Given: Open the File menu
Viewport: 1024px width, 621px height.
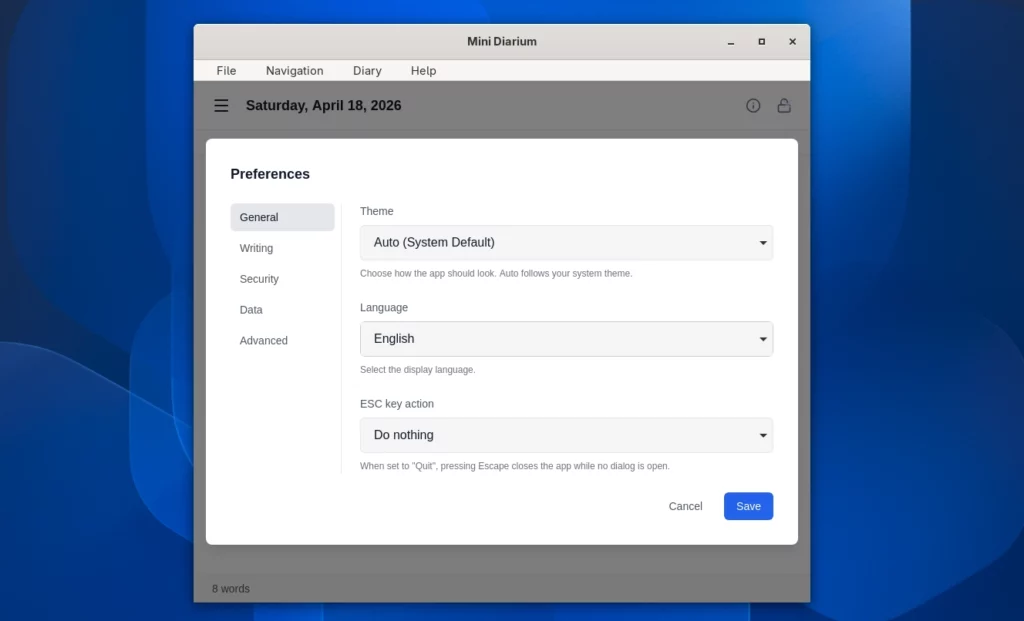Looking at the screenshot, I should (x=226, y=71).
